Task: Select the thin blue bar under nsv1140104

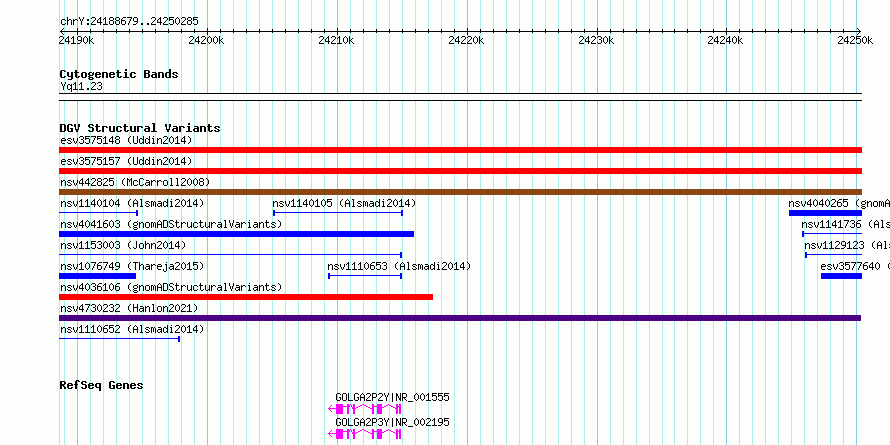Action: 99,213
